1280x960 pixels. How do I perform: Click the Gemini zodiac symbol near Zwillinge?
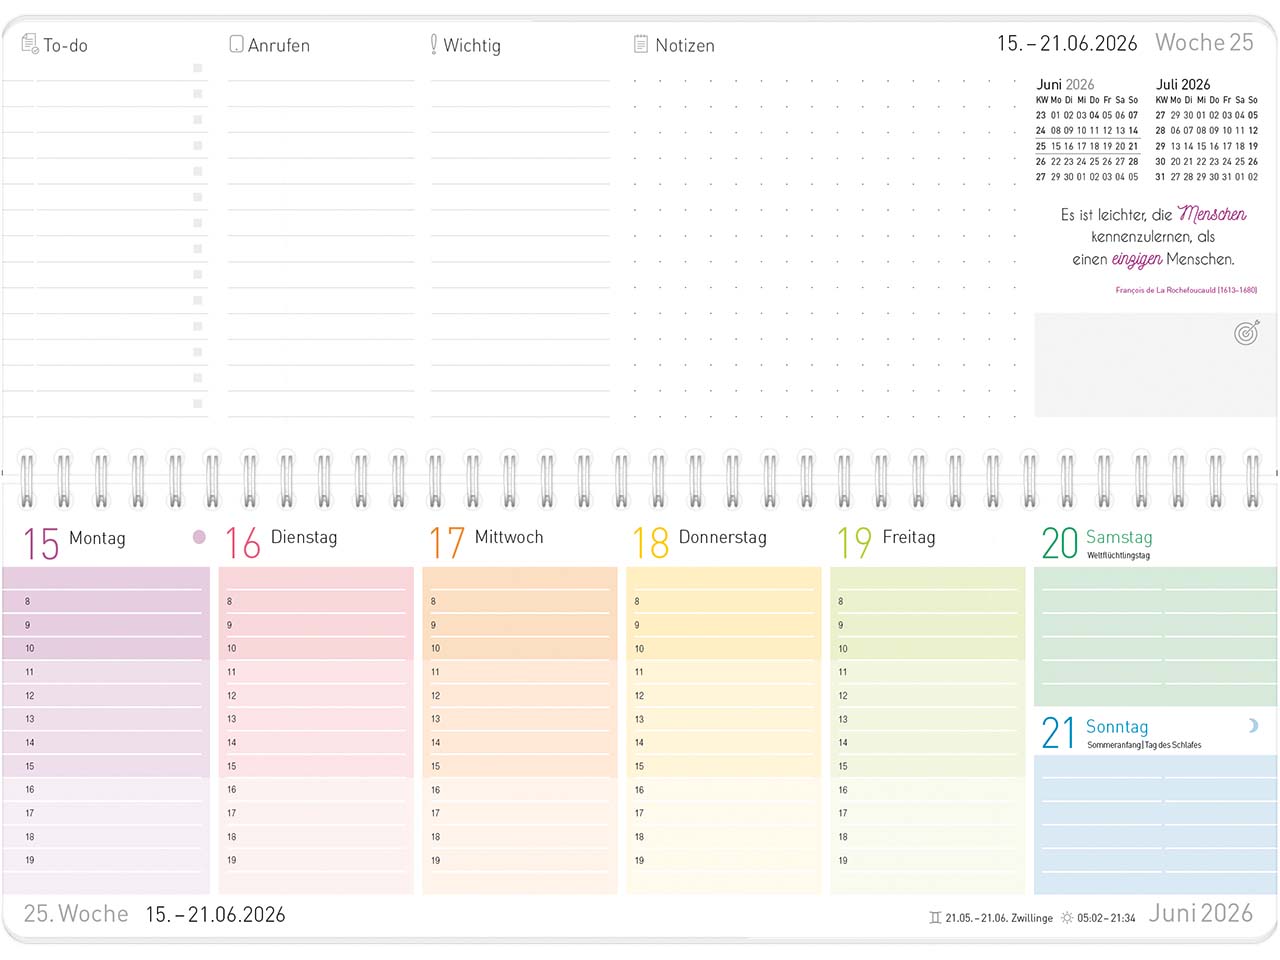[x=935, y=917]
